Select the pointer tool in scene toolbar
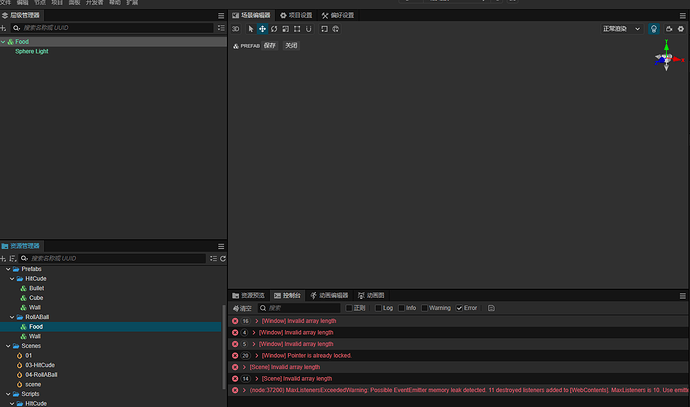This screenshot has width=690, height=407. click(251, 29)
